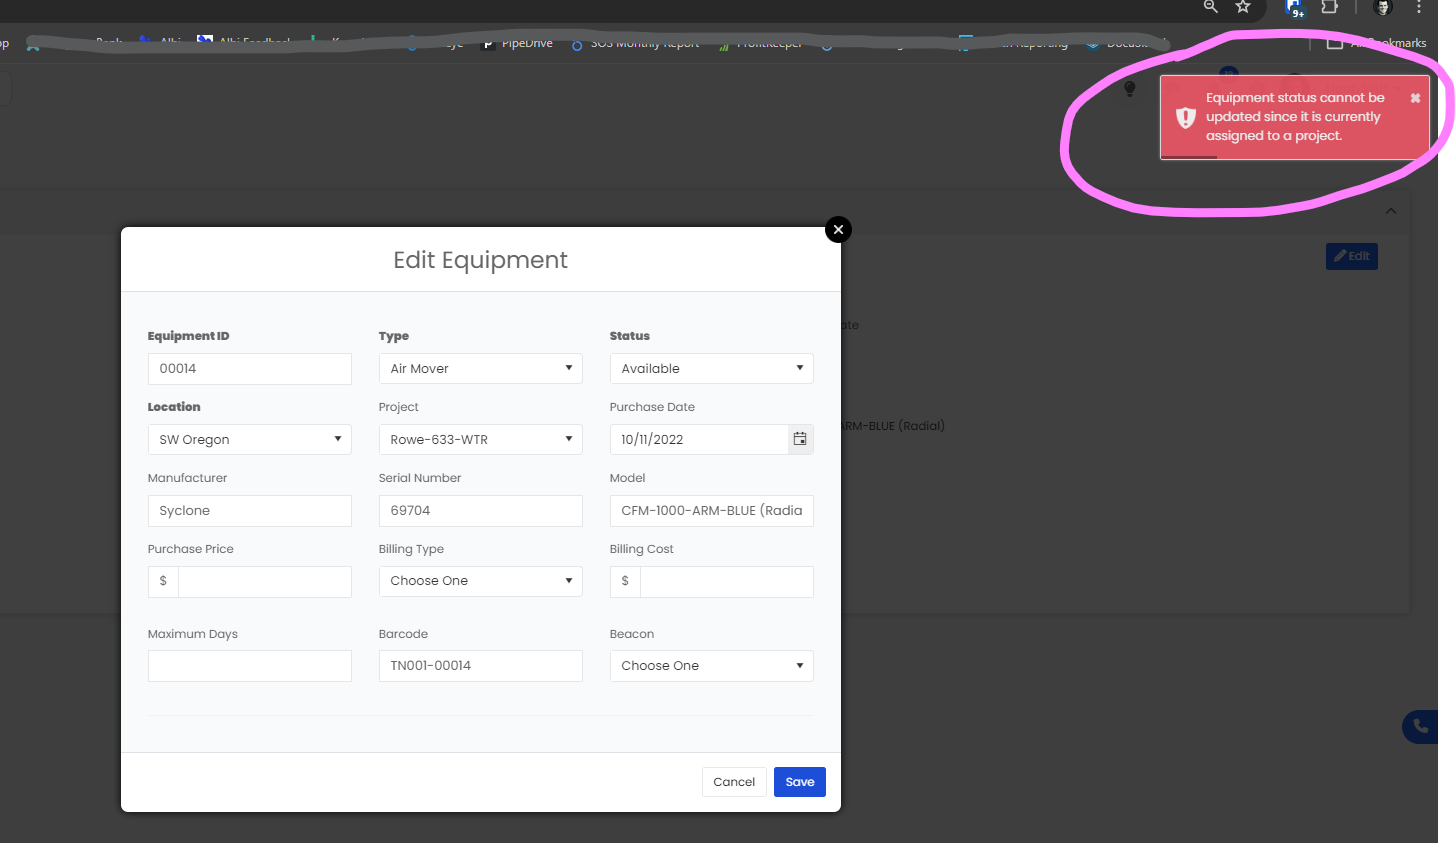
Task: Open the Chrome extensions puzzle icon
Action: tap(1329, 7)
